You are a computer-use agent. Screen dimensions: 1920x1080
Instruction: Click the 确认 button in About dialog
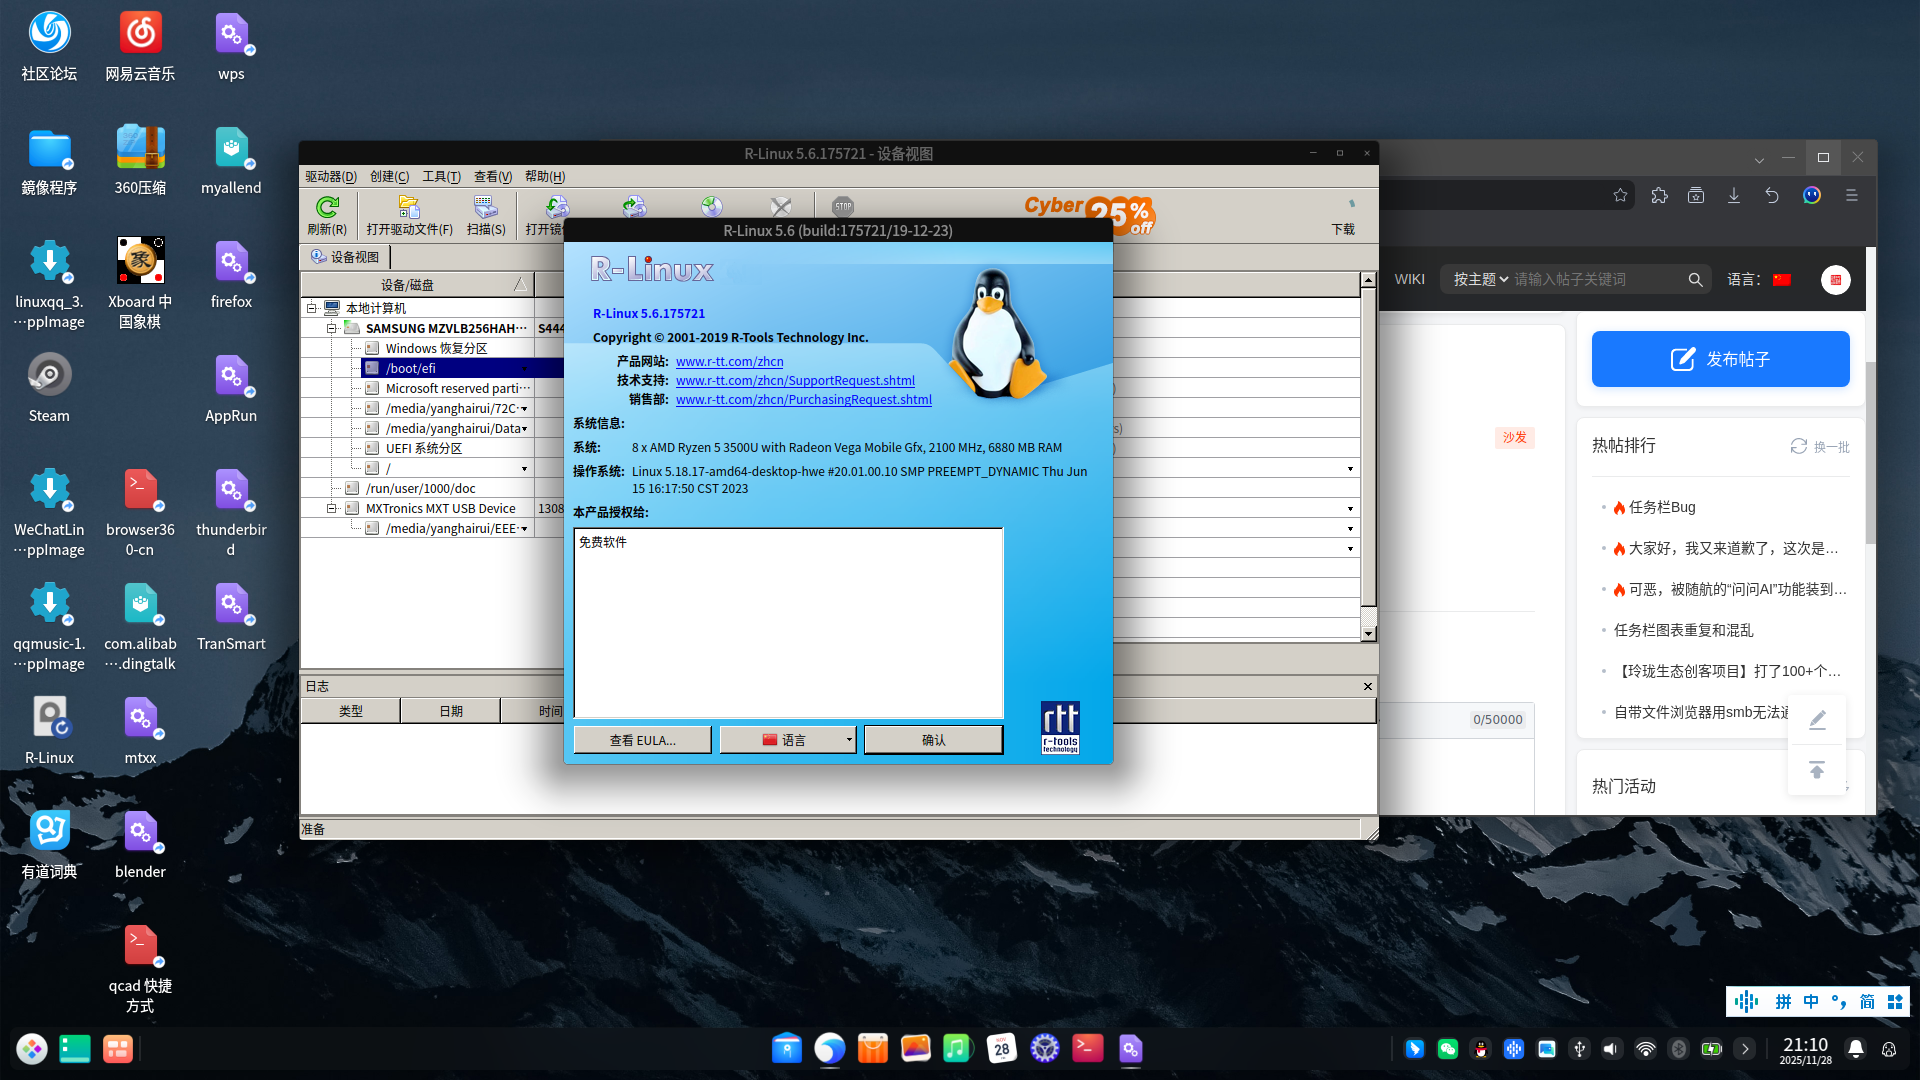(933, 740)
